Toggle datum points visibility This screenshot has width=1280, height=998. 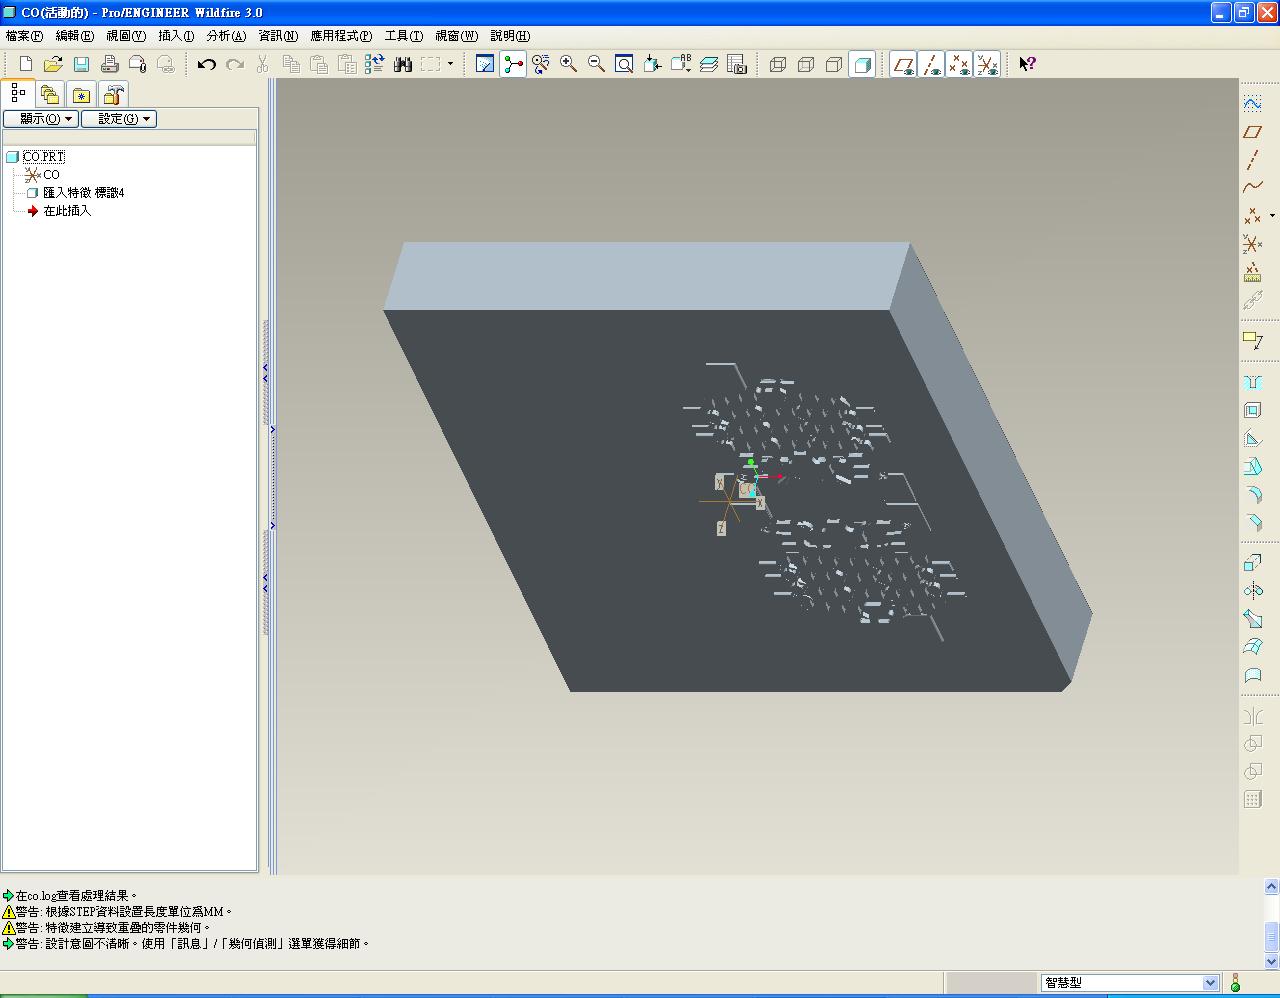(959, 64)
